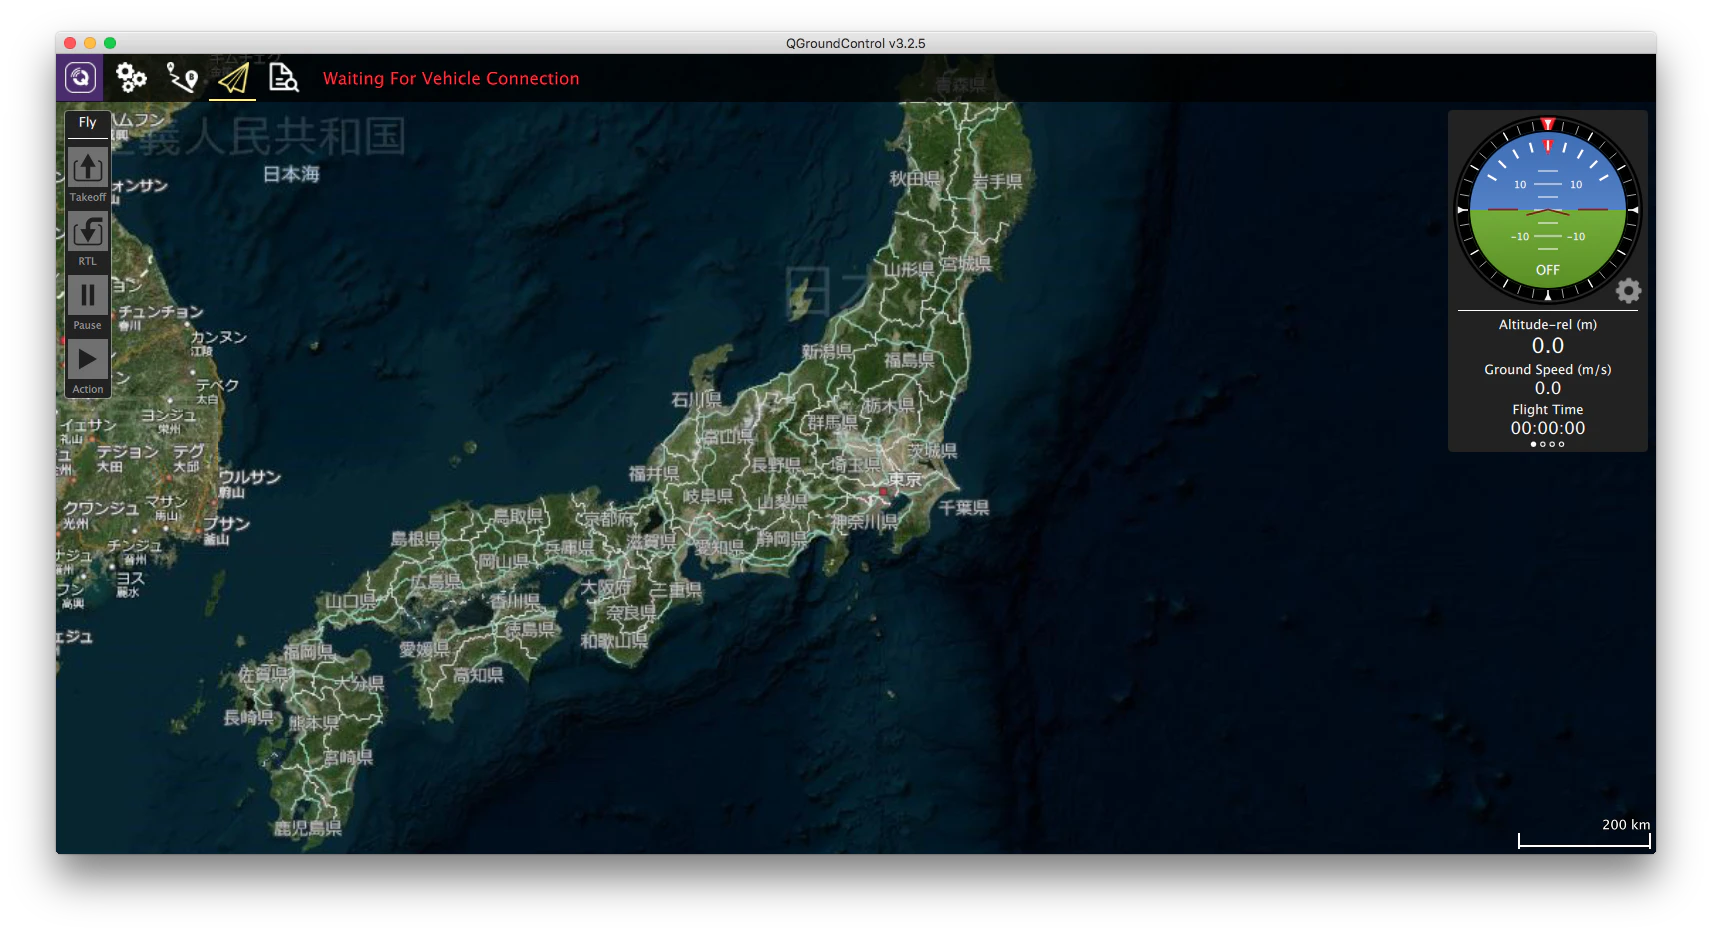Screen dimensions: 1712x934
Task: Select the Fly view paper plane icon
Action: (233, 78)
